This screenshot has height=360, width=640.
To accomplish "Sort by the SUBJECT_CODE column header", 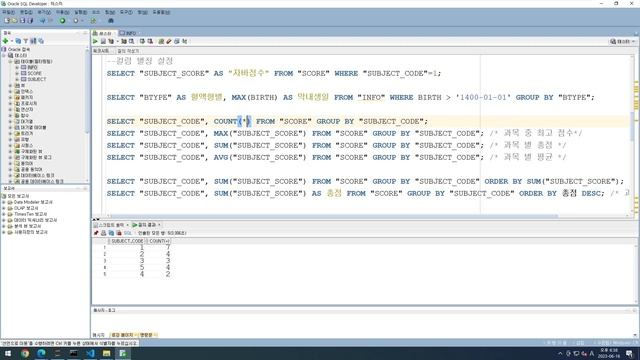I will (x=127, y=241).
